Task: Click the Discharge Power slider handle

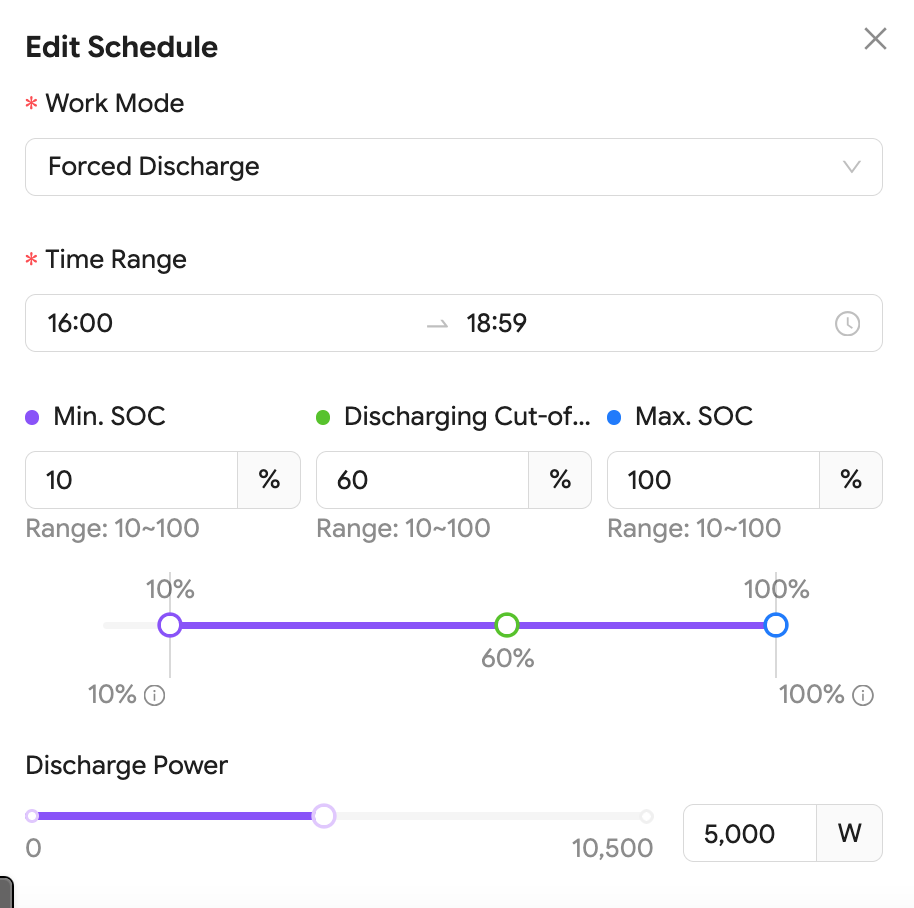Action: [x=324, y=816]
